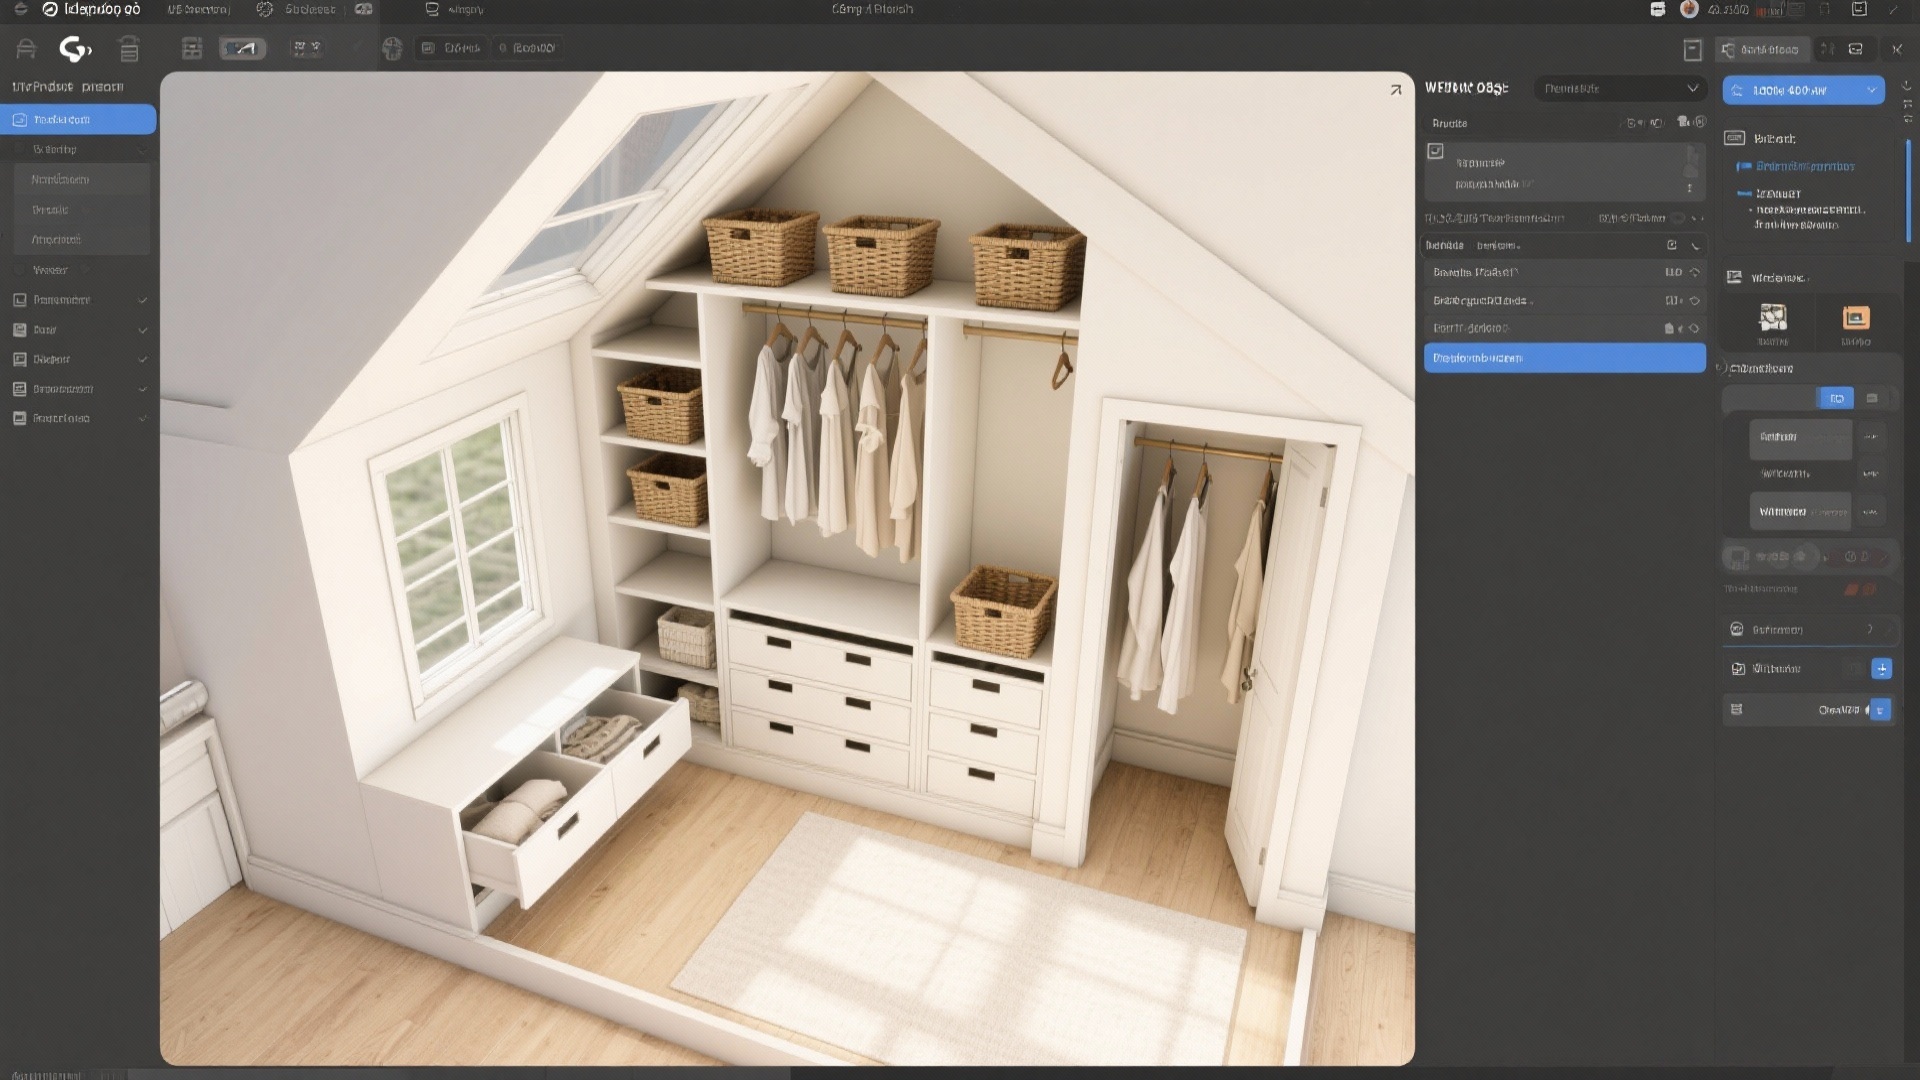Click the large G logo icon in toolbar
This screenshot has height=1080, width=1920.
[75, 48]
